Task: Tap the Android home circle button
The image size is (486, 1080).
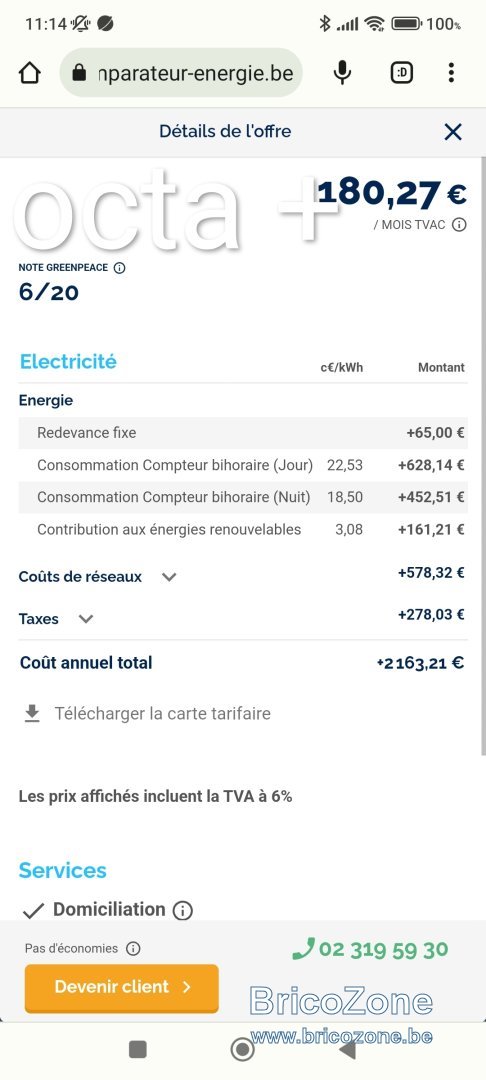Action: click(x=242, y=1049)
